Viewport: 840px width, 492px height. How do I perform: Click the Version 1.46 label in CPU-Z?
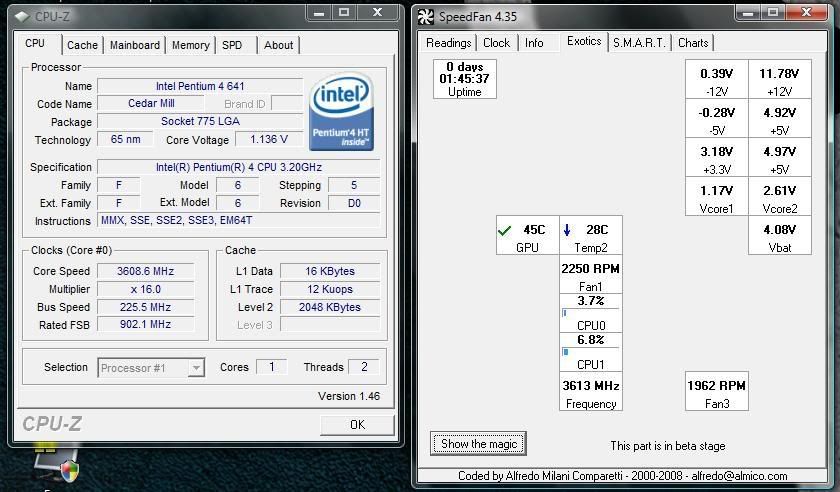(349, 396)
